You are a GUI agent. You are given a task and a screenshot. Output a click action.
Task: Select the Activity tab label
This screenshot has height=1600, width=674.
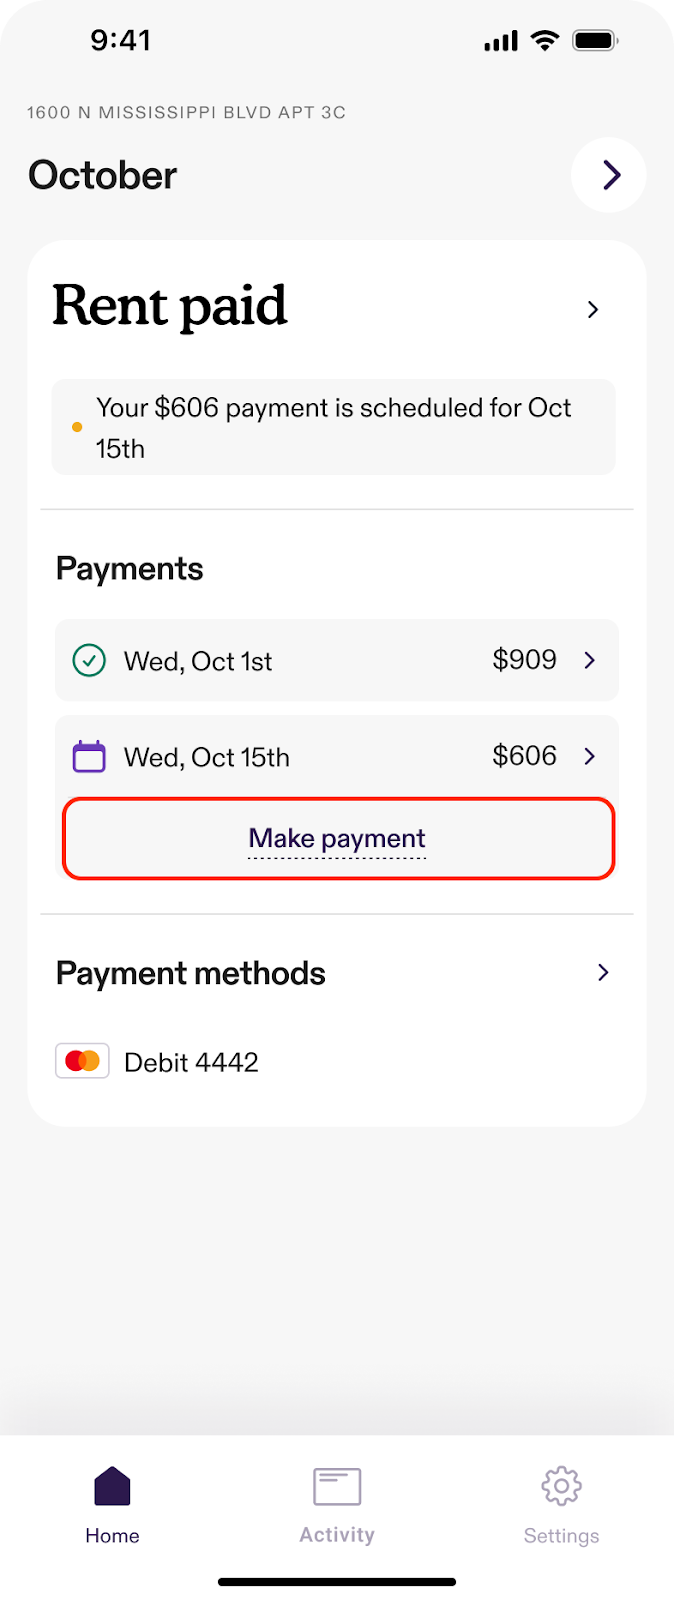337,1535
